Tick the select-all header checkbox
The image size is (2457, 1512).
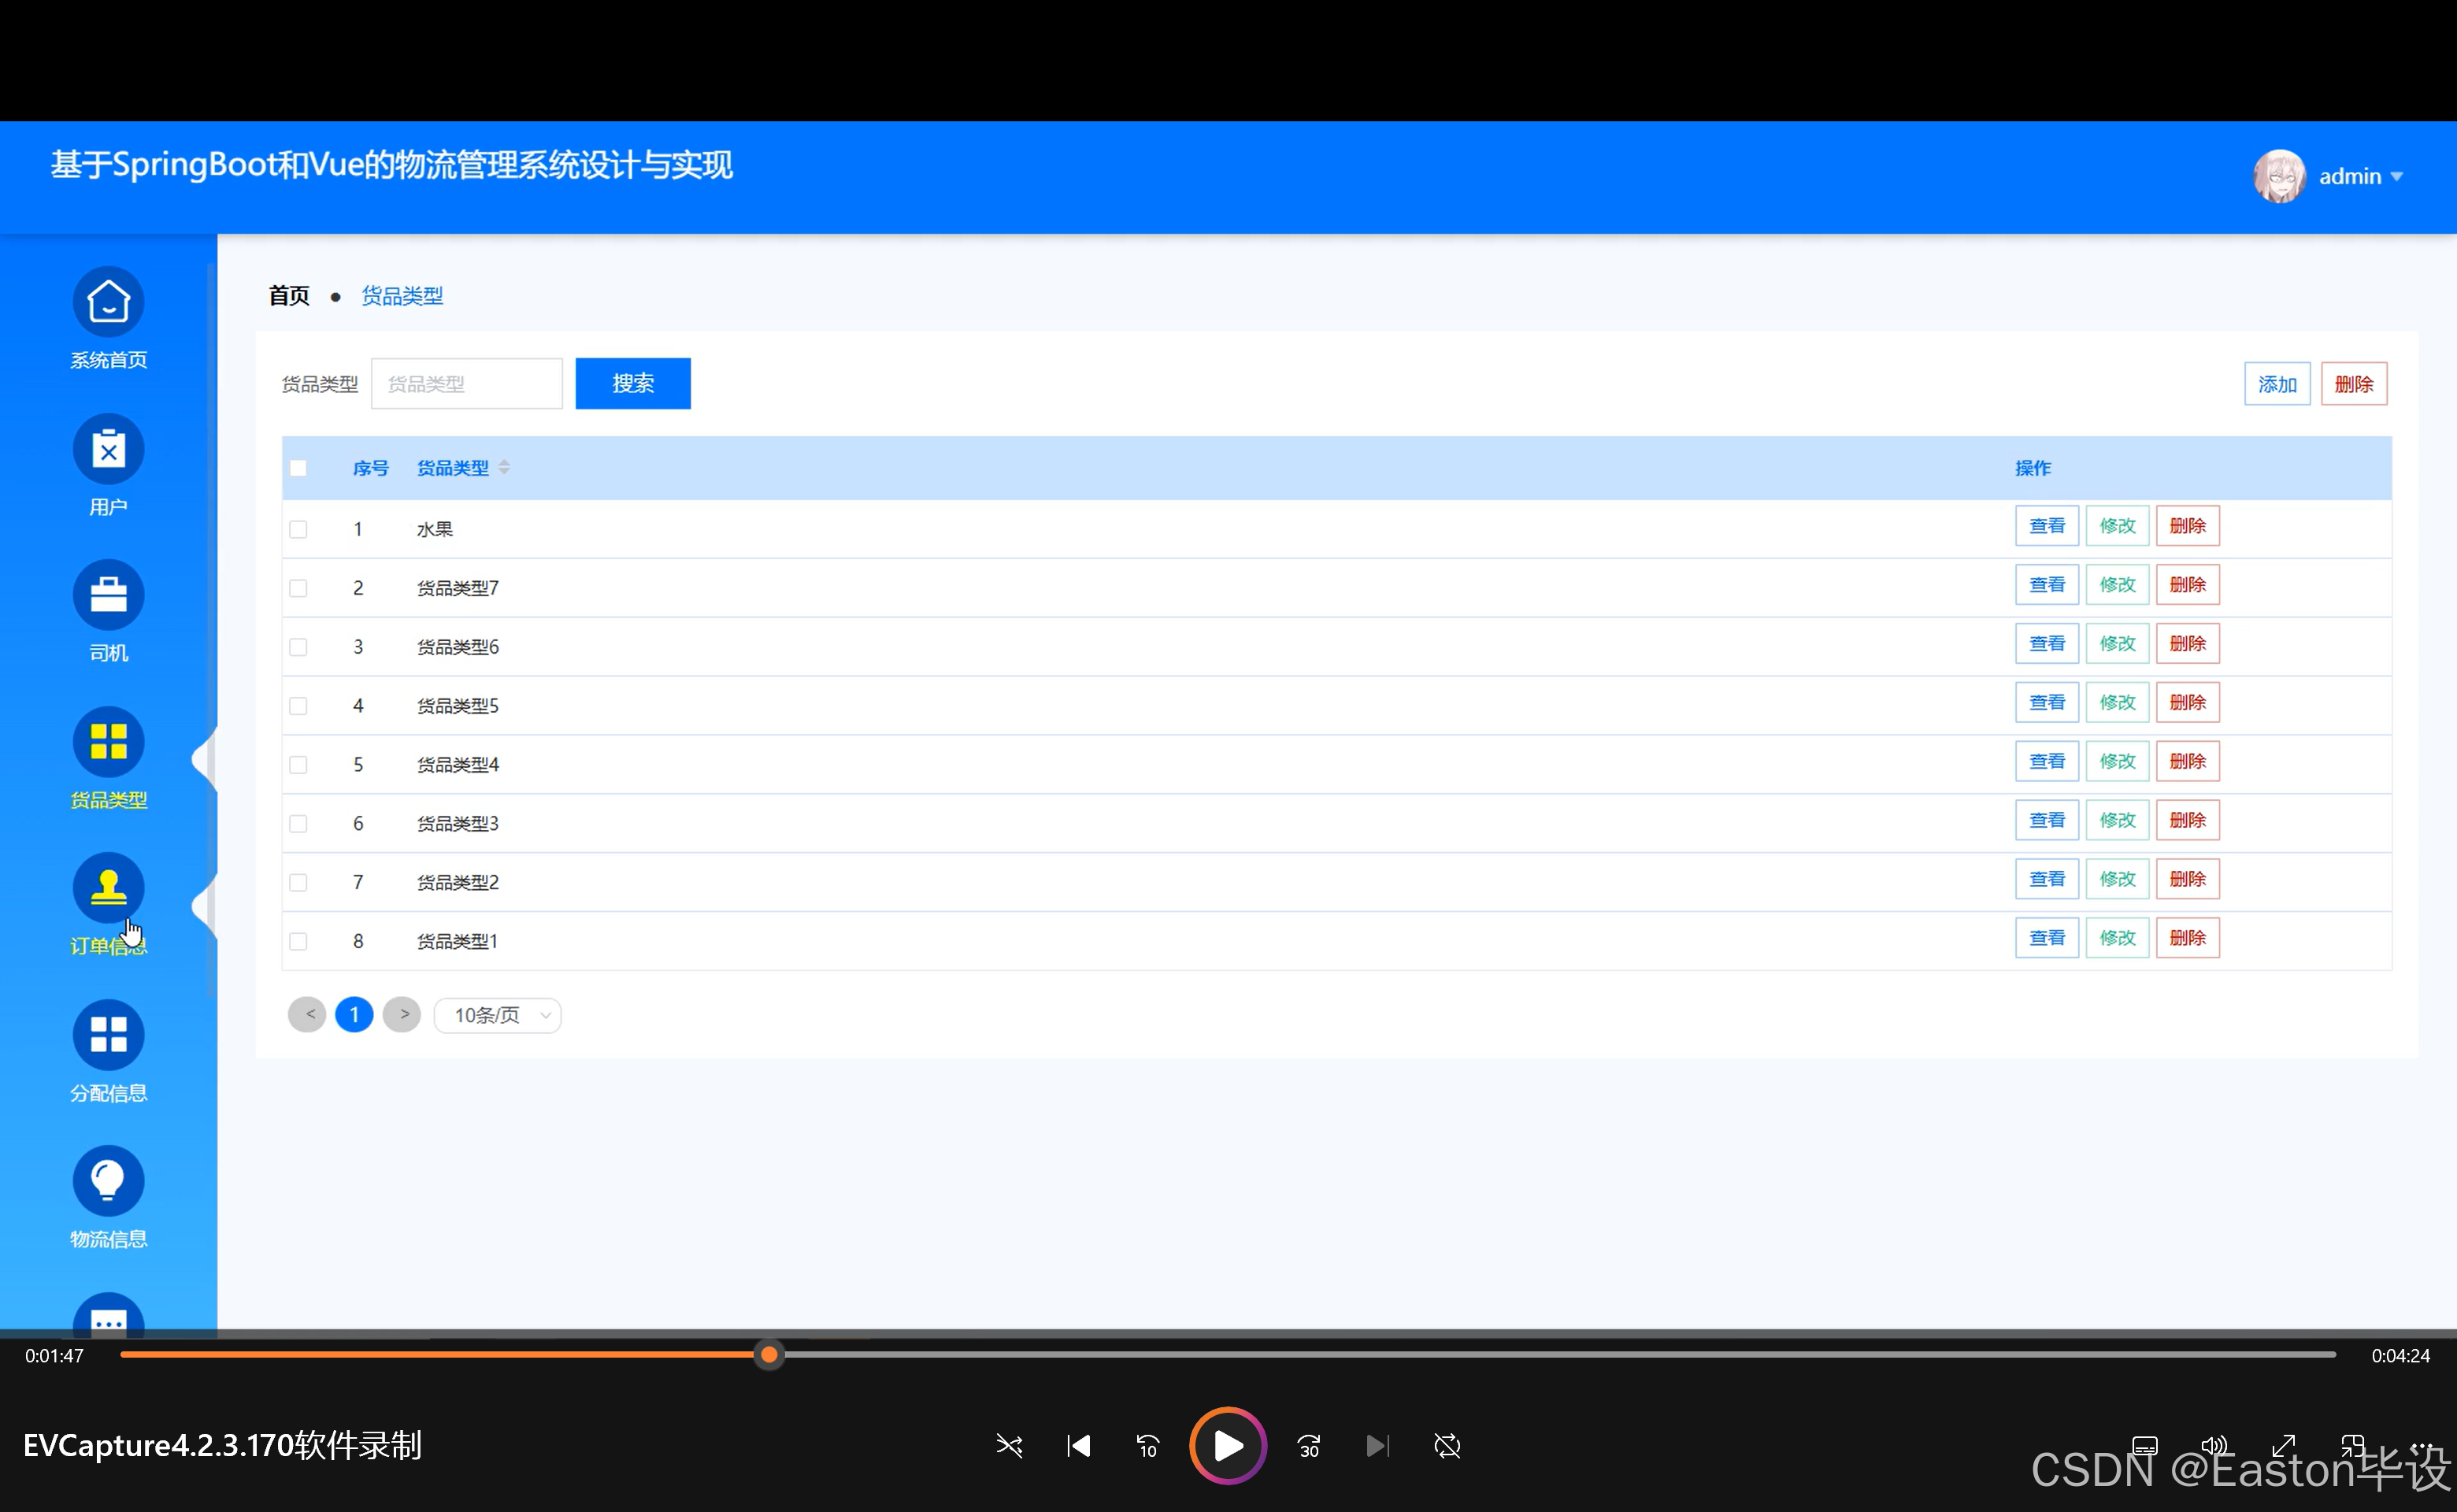[298, 468]
